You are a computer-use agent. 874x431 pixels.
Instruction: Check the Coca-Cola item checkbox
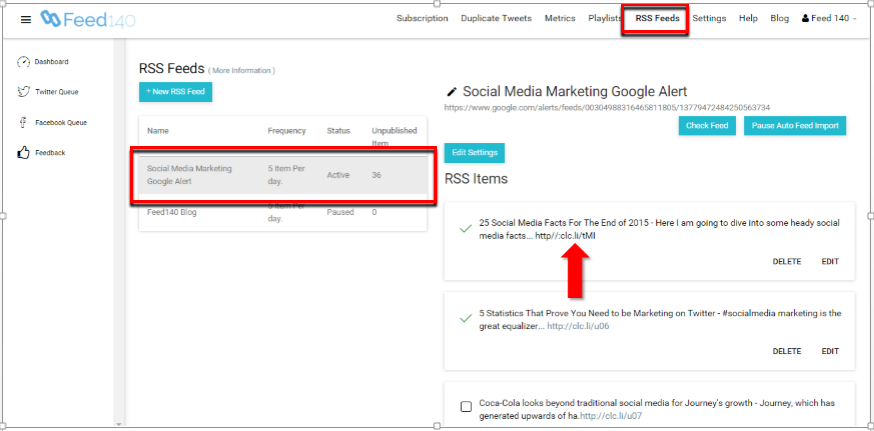(x=466, y=406)
